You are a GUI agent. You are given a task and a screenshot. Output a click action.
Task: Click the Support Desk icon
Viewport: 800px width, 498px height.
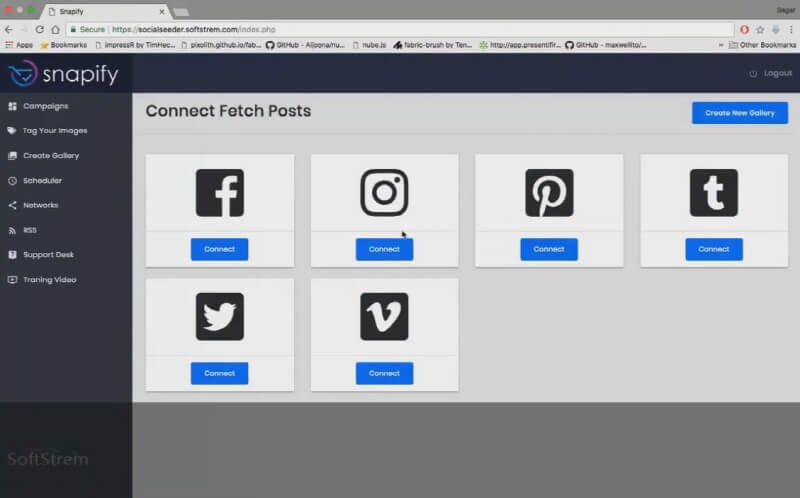pyautogui.click(x=12, y=255)
